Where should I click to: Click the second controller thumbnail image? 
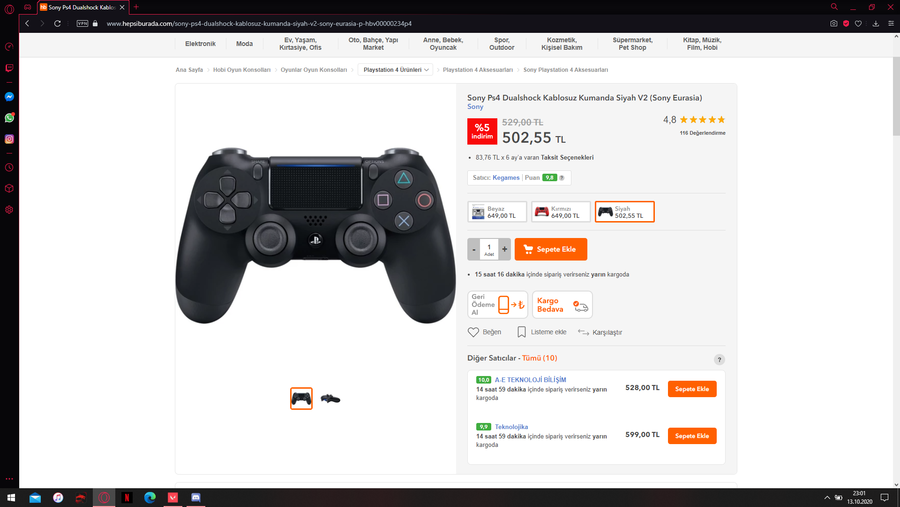pos(330,398)
